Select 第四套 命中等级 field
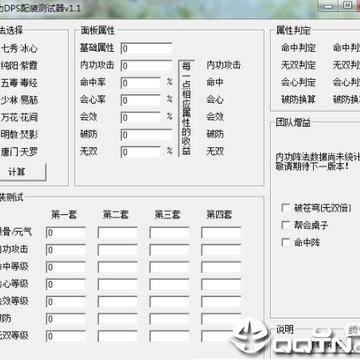The image size is (360, 360). click(x=221, y=267)
